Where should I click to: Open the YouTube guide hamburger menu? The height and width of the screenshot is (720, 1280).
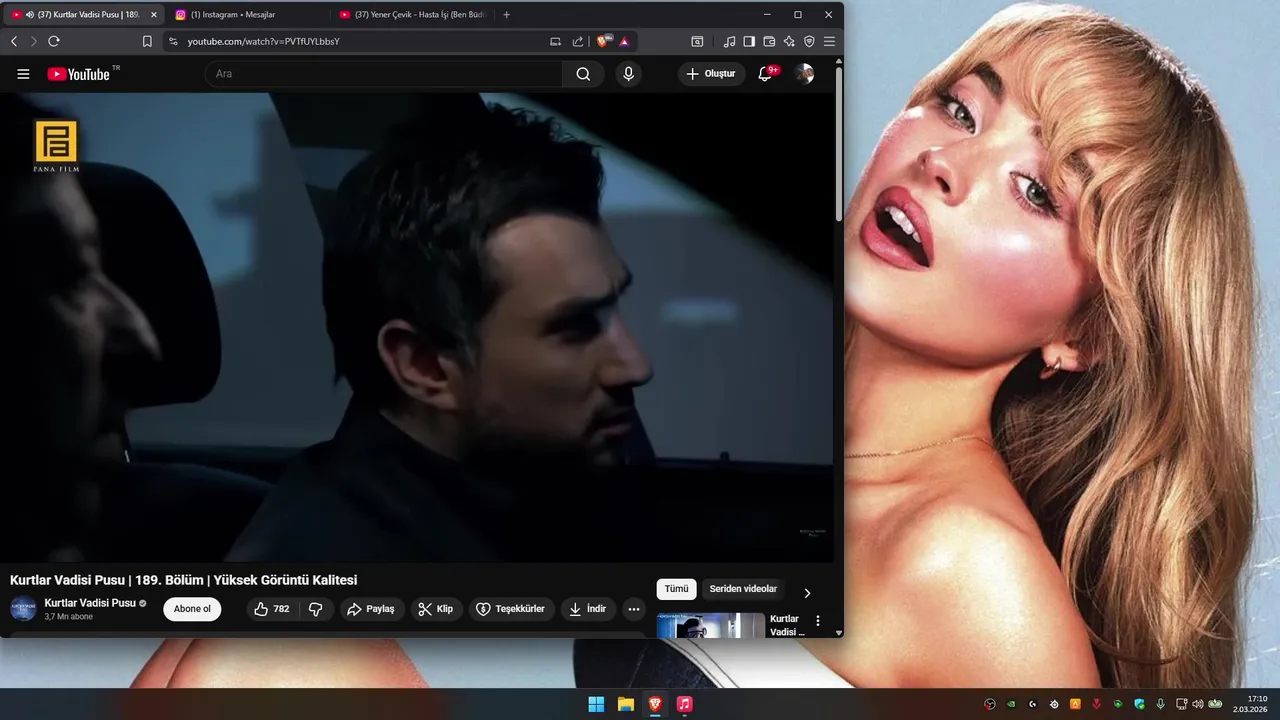[24, 74]
